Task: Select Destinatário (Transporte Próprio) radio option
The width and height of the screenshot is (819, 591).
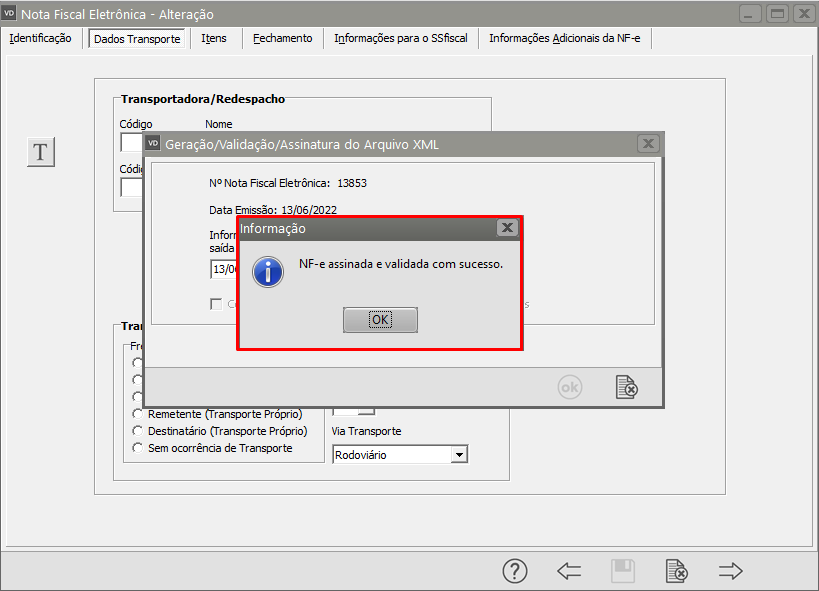Action: [x=138, y=431]
